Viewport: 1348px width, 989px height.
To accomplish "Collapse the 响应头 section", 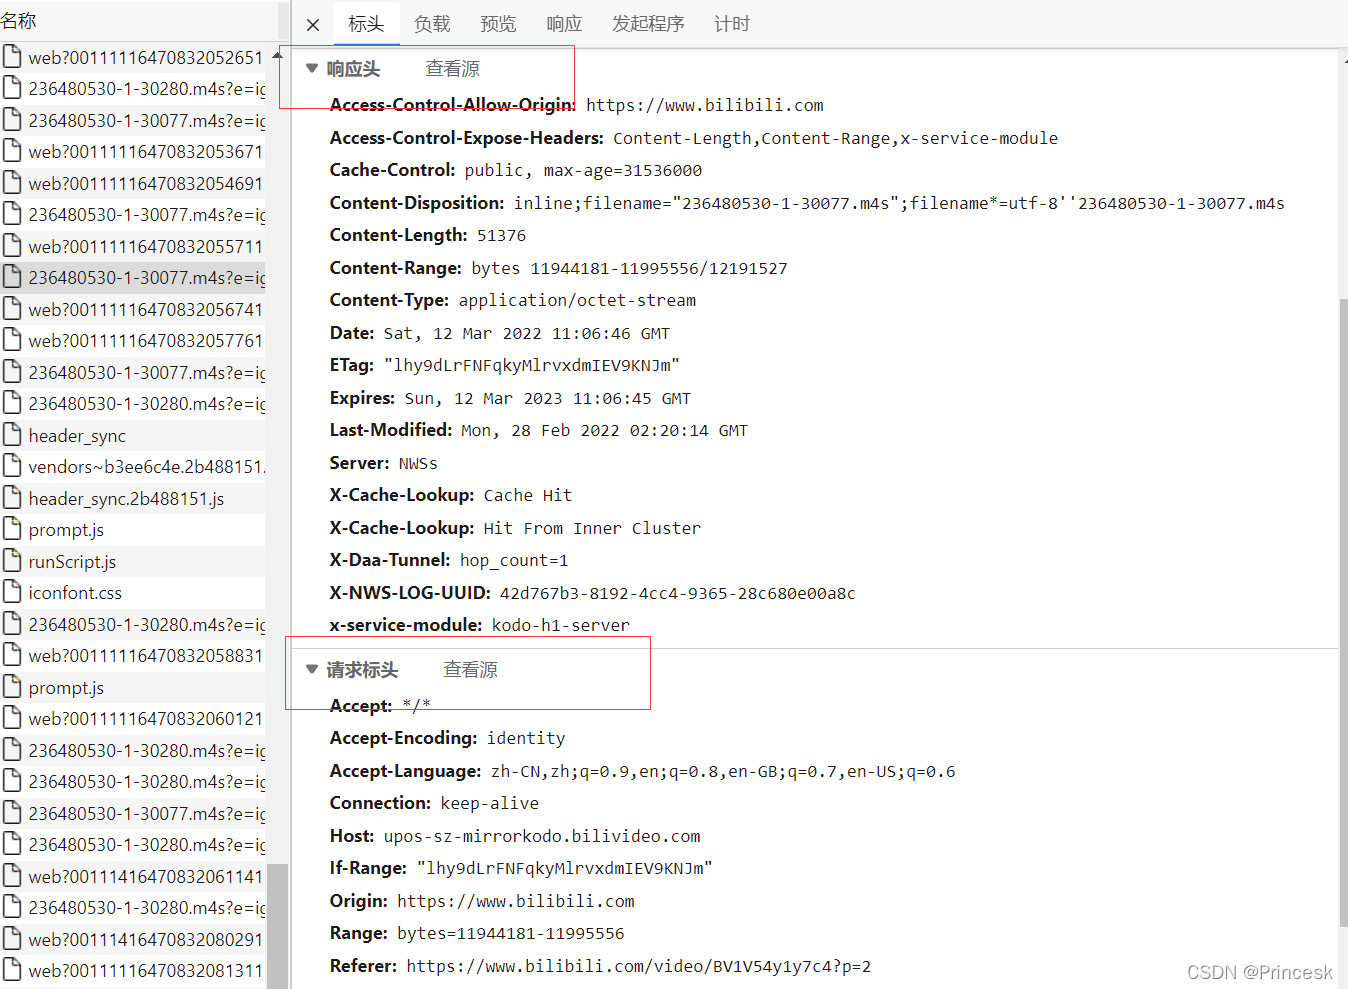I will pos(312,68).
